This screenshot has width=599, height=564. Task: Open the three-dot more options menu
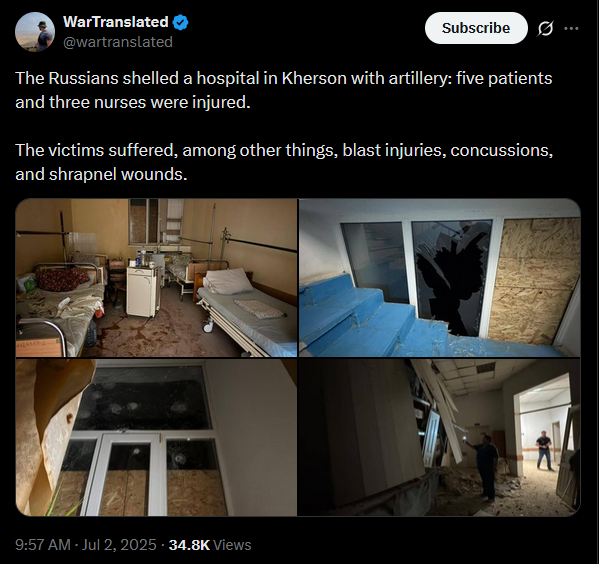tap(571, 28)
